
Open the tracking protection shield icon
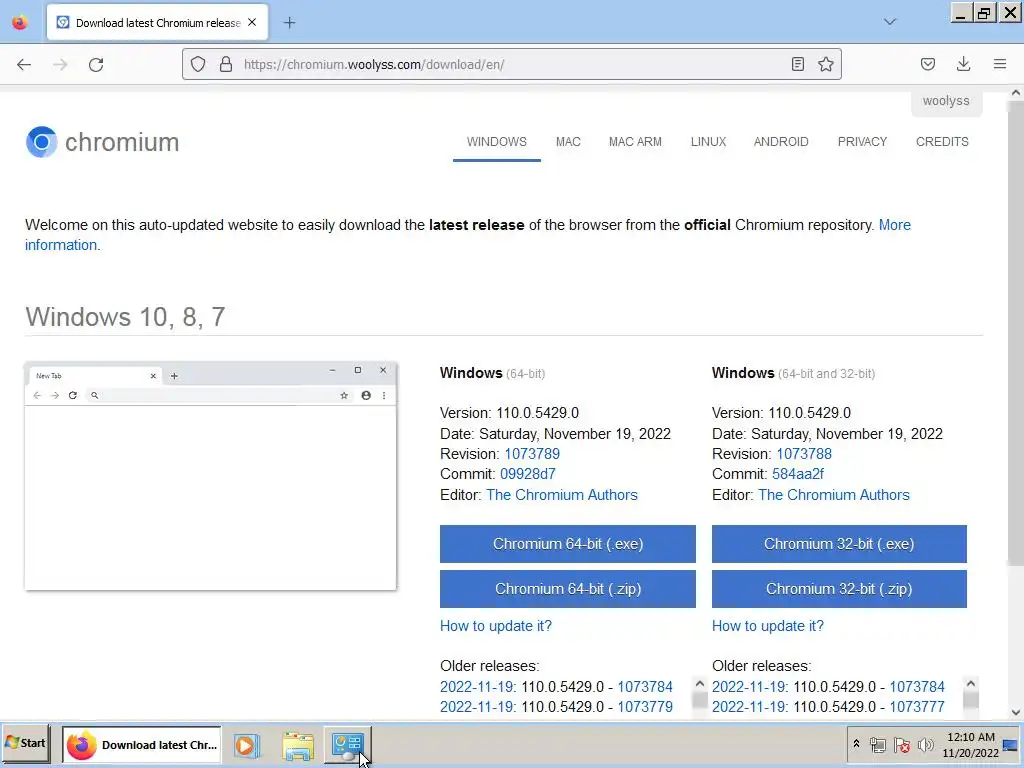(198, 64)
